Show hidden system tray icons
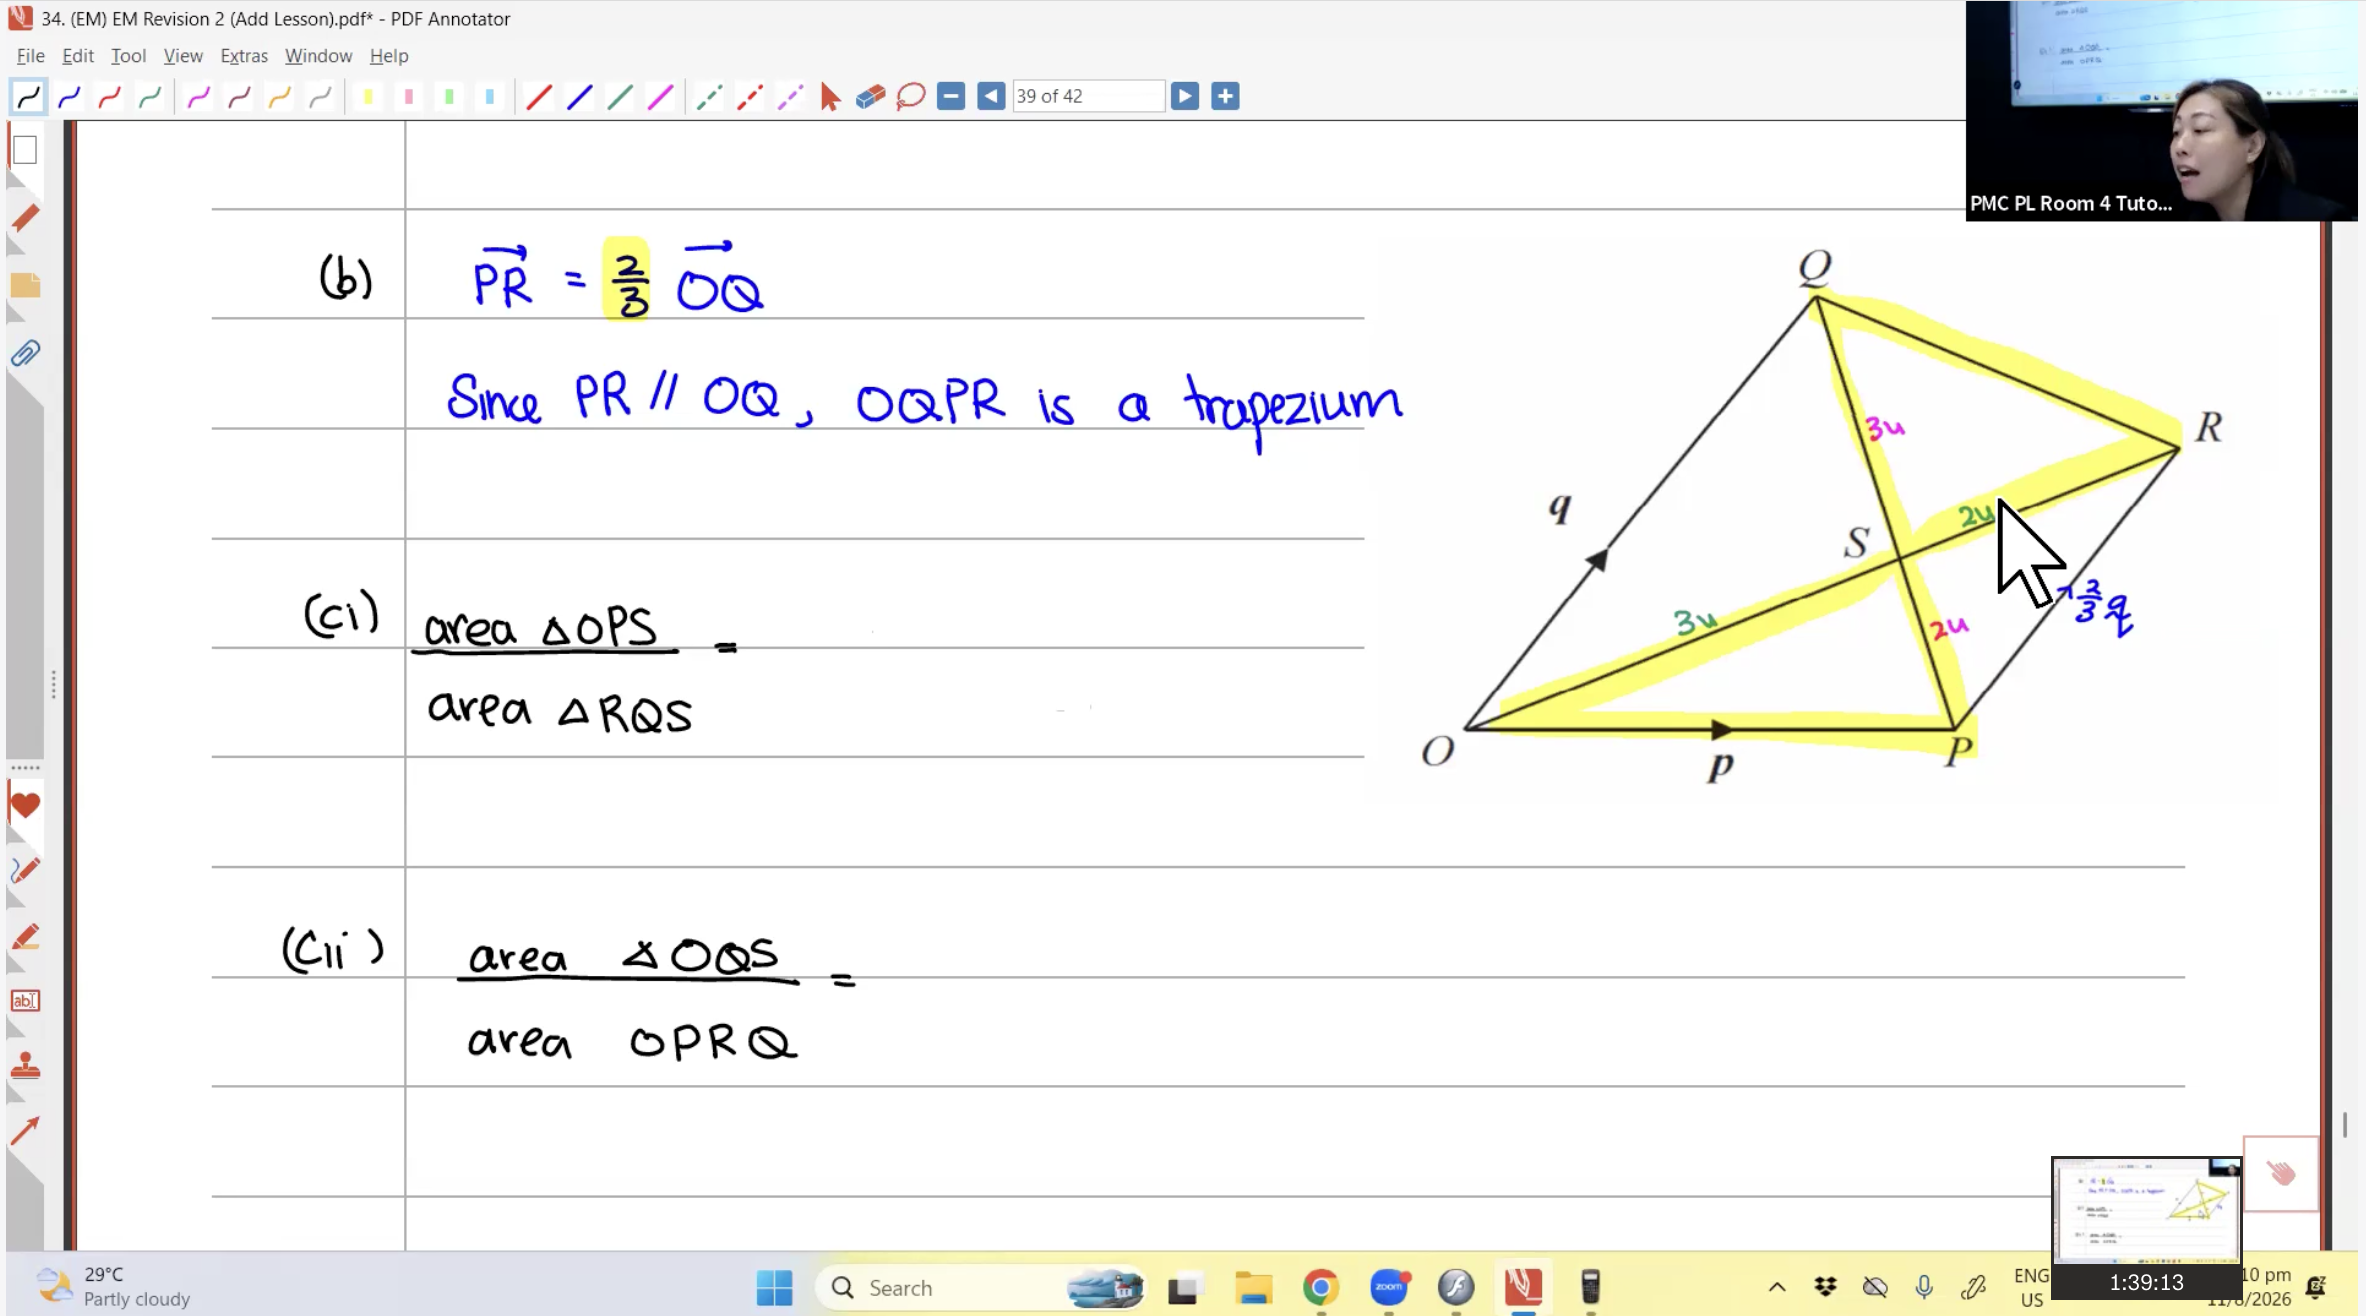 tap(1777, 1288)
